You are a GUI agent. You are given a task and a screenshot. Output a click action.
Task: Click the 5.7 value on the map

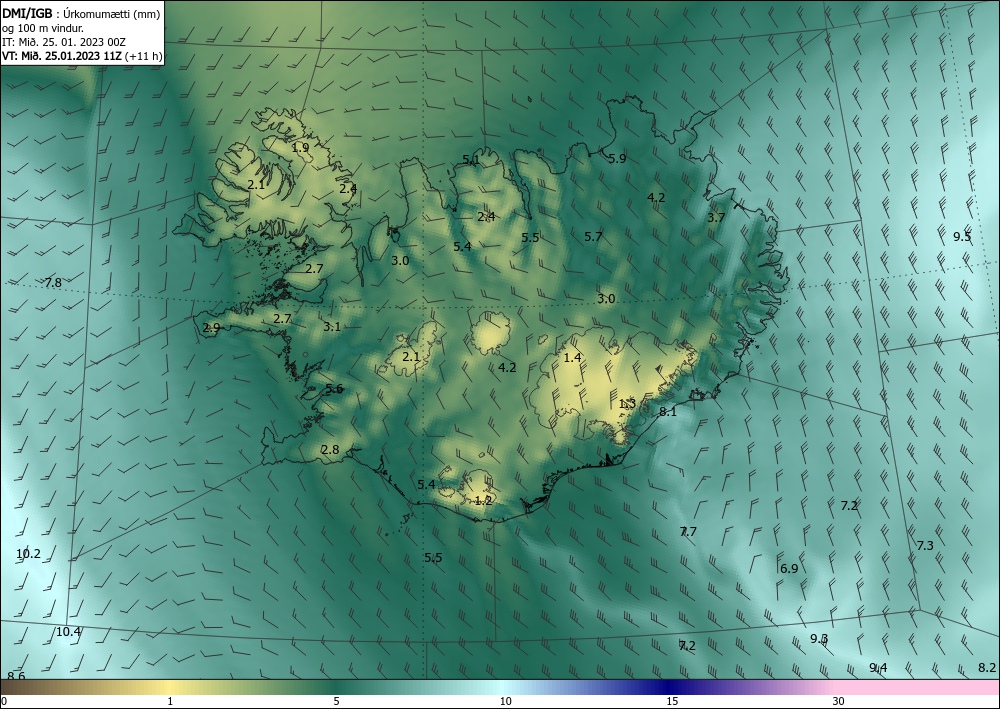tap(593, 237)
